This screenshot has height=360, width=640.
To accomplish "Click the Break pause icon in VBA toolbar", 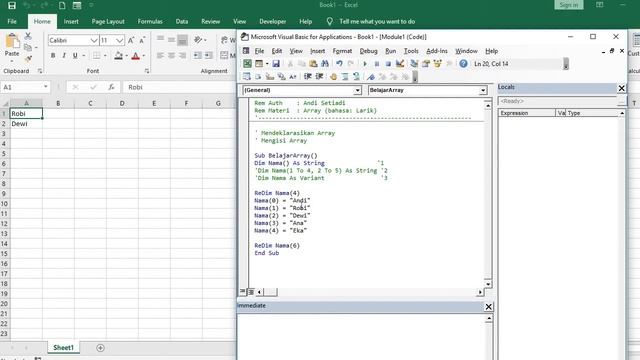I will 377,64.
